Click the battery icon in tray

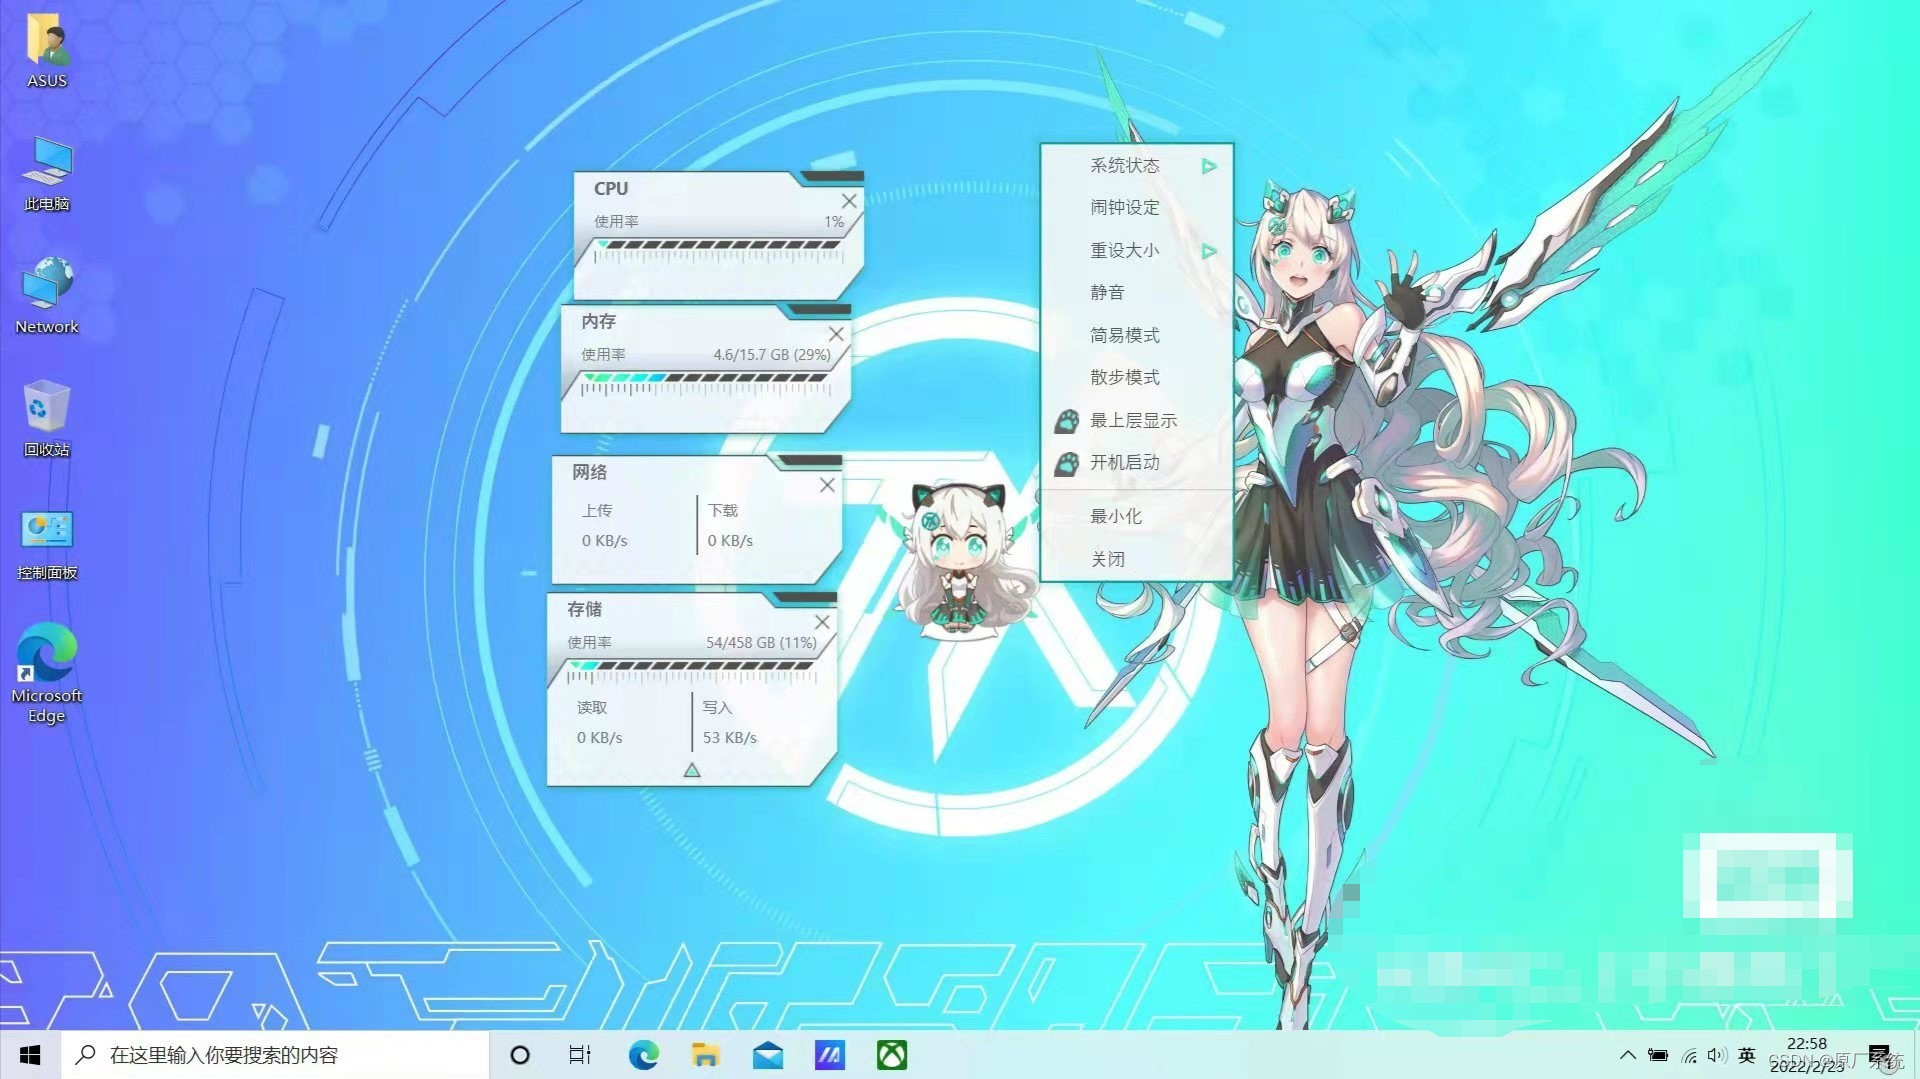(1658, 1055)
